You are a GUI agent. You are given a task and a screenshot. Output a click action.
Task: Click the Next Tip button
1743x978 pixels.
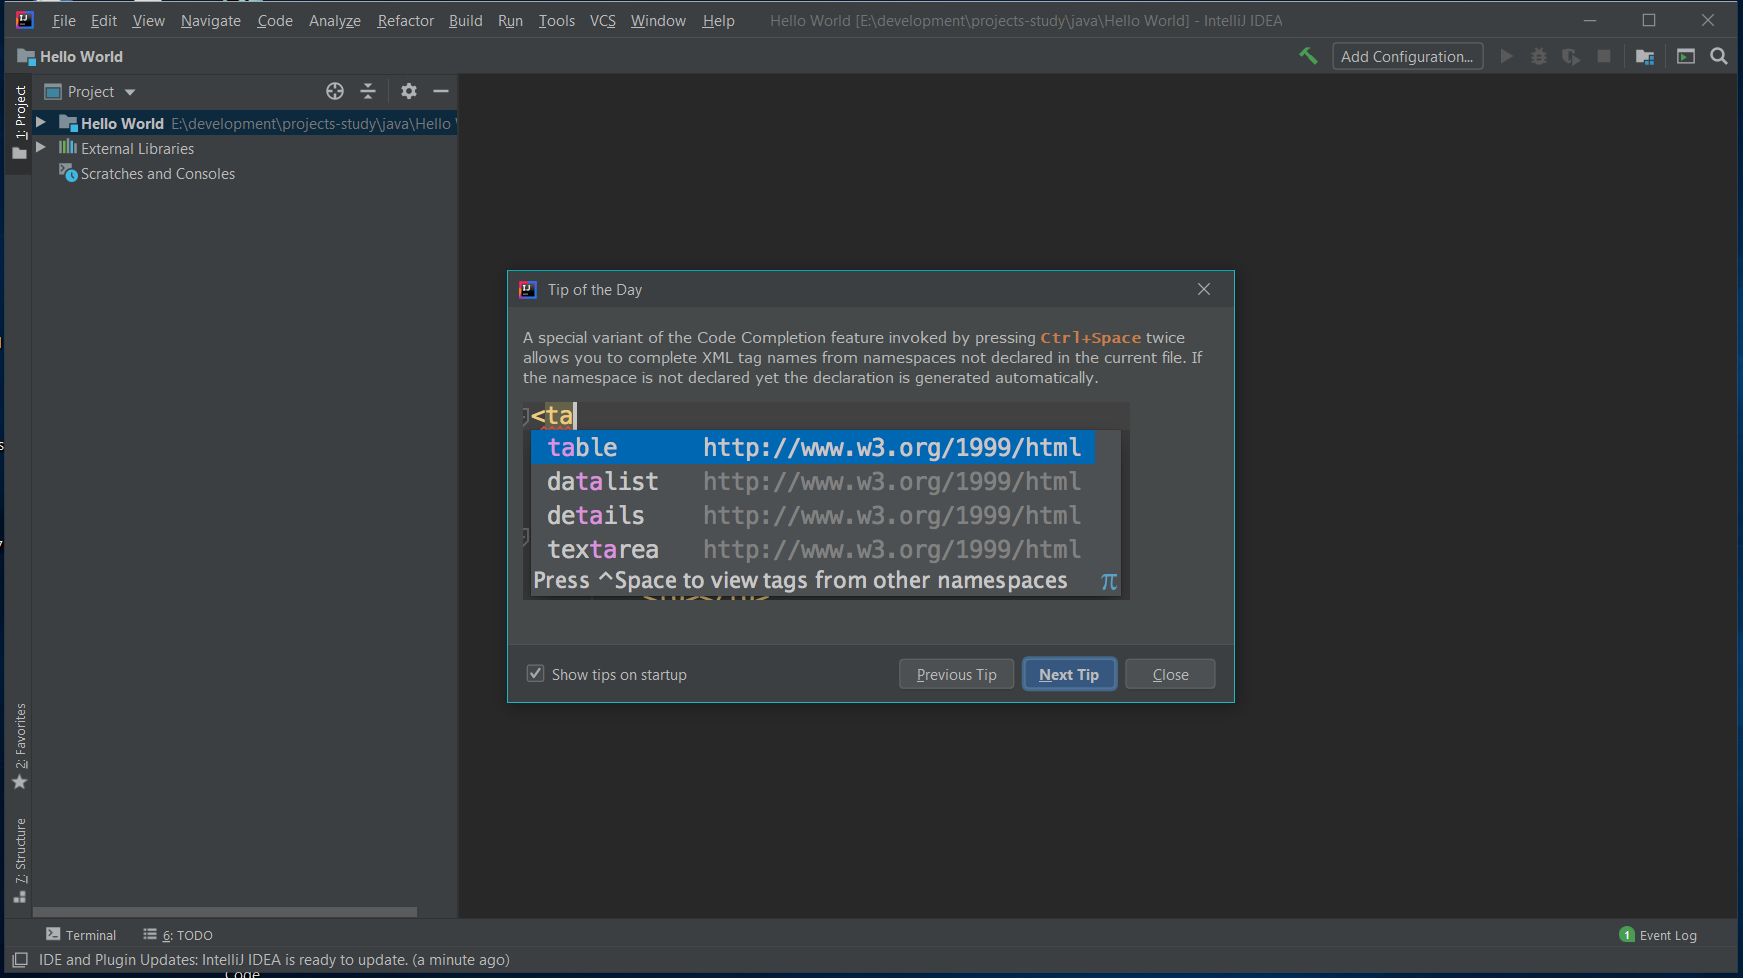point(1069,674)
